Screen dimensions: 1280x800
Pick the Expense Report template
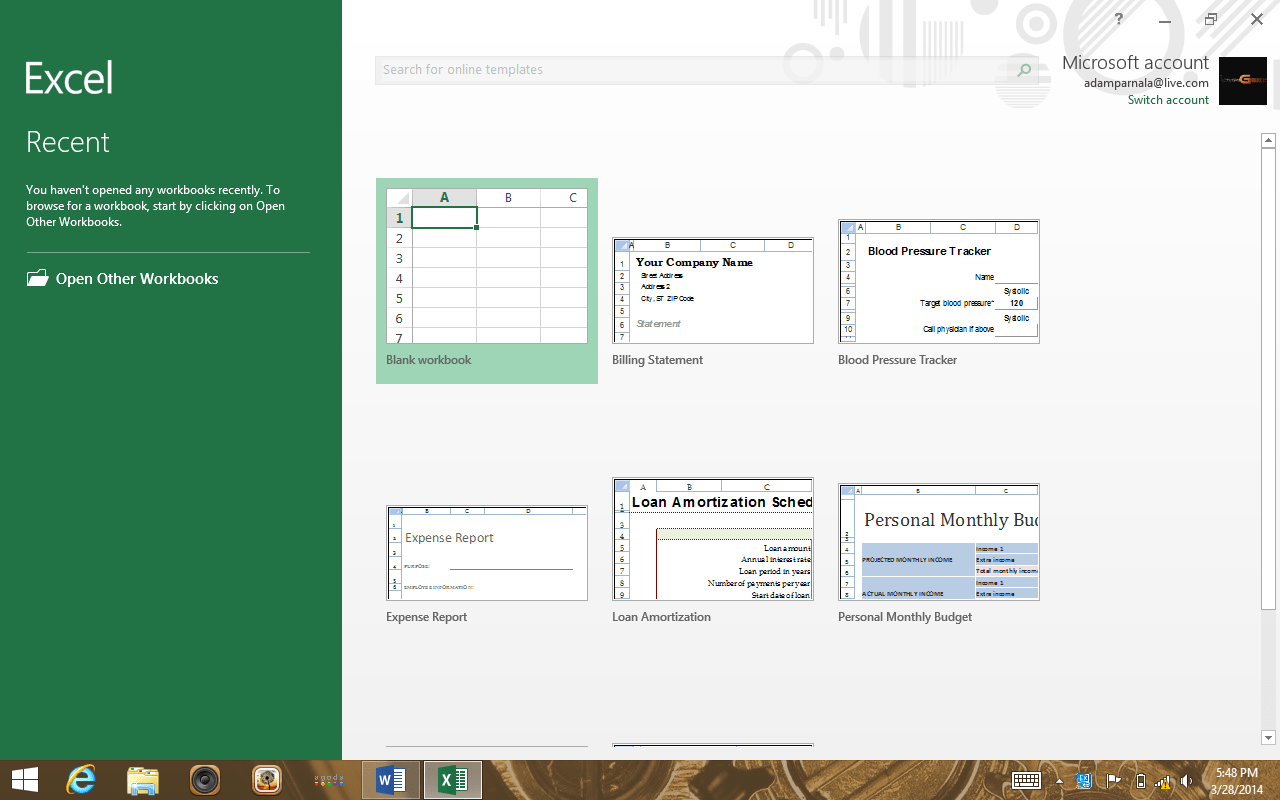coord(487,564)
